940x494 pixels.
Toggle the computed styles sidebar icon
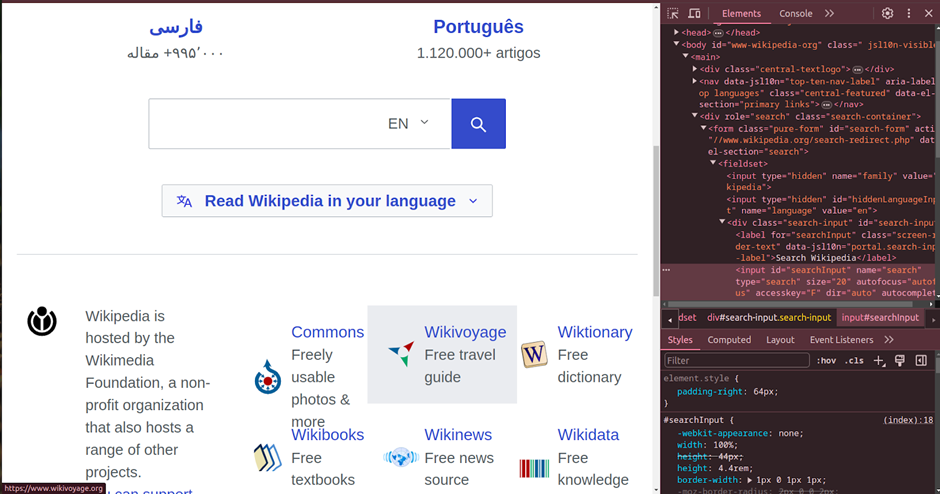point(921,360)
